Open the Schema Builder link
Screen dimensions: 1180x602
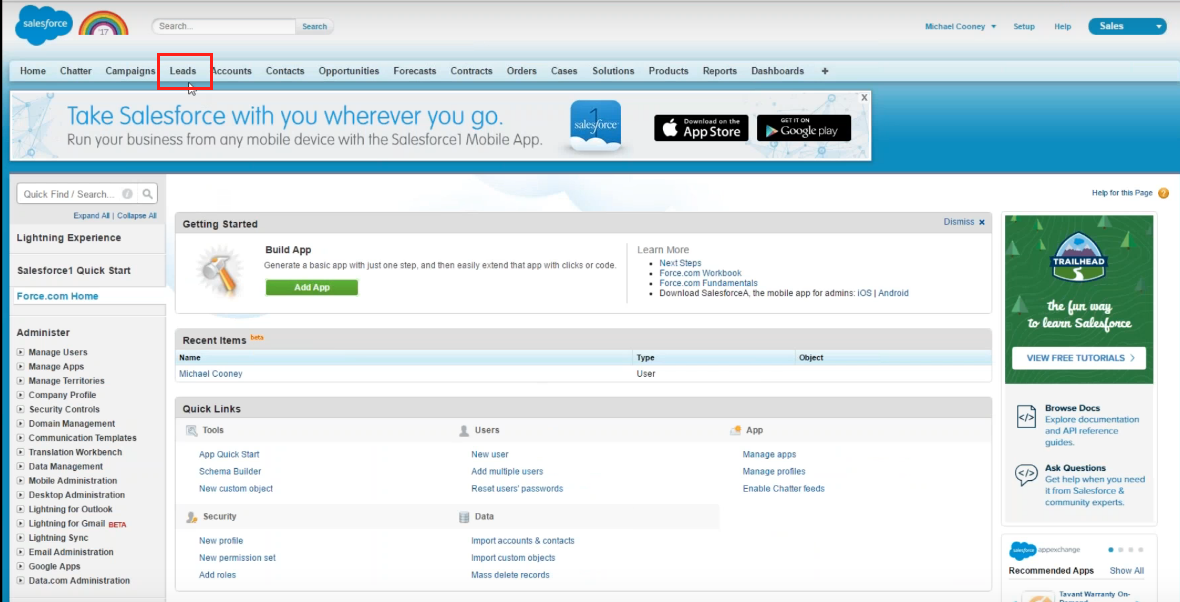tap(230, 472)
